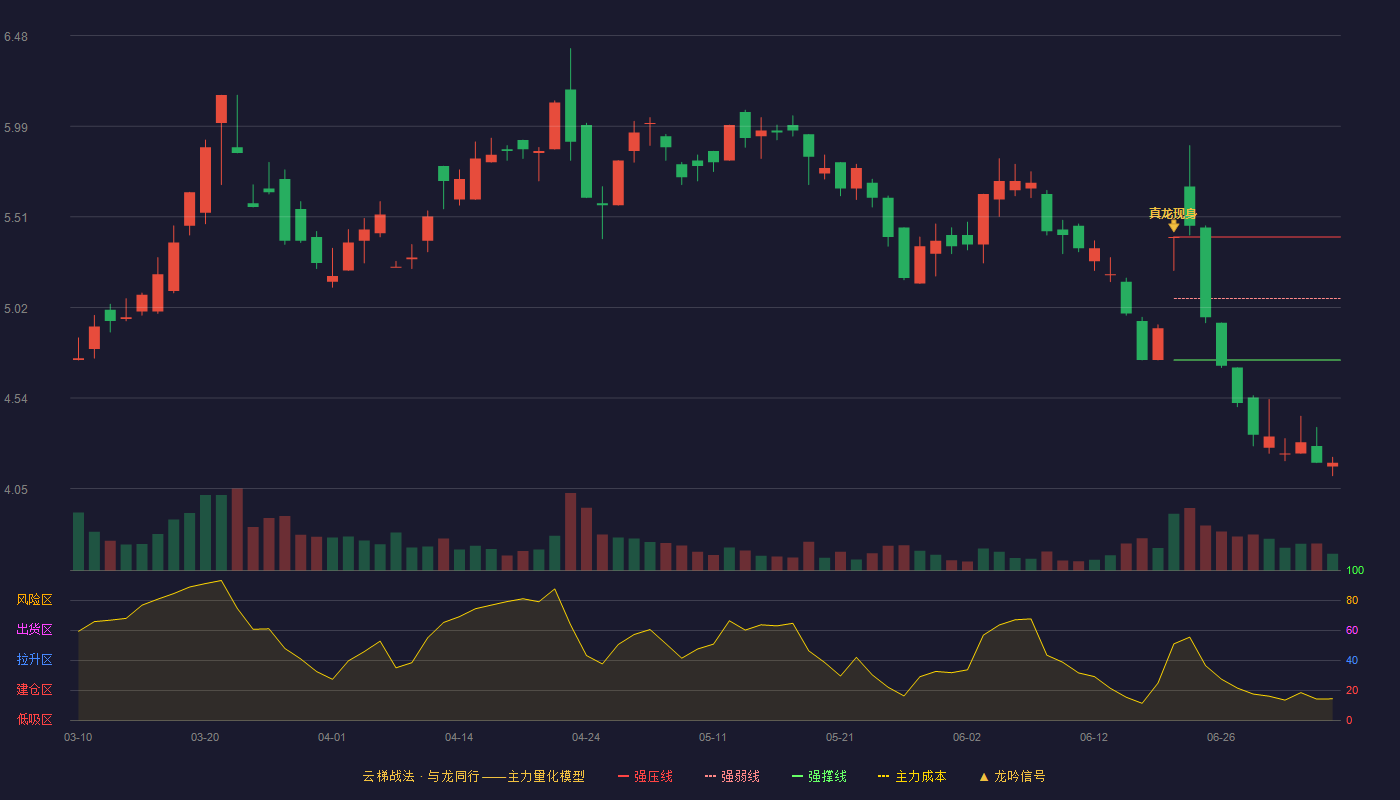The height and width of the screenshot is (800, 1400).
Task: Click the 5.99 price axis label
Action: pos(16,128)
